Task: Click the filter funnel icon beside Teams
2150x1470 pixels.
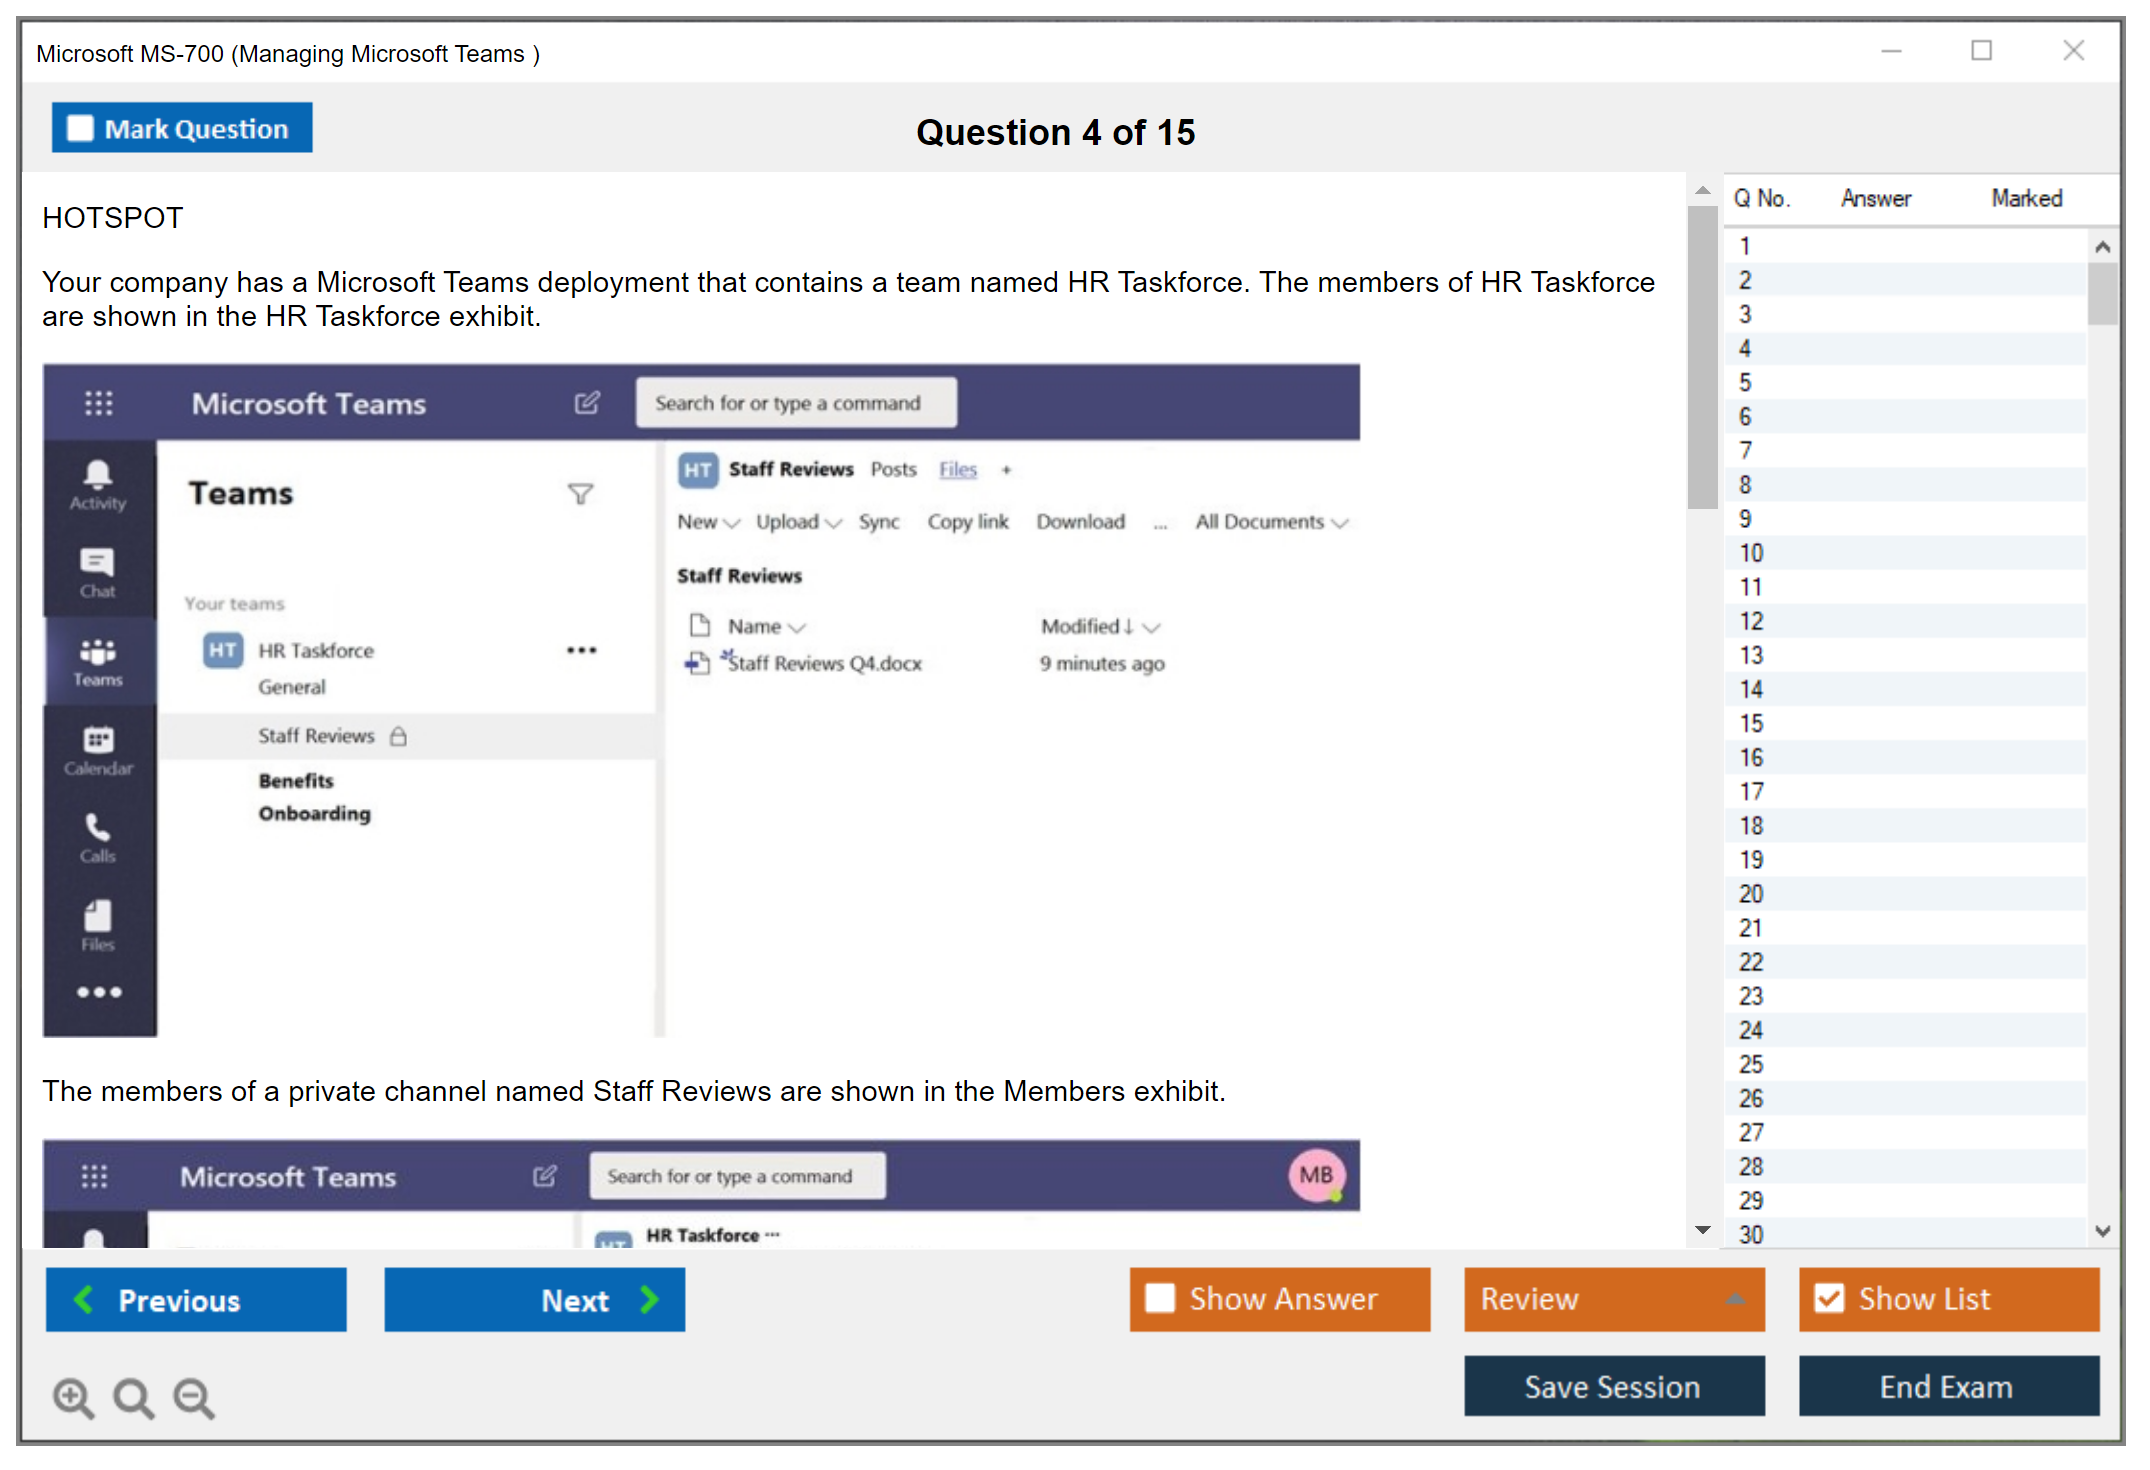Action: click(x=580, y=494)
